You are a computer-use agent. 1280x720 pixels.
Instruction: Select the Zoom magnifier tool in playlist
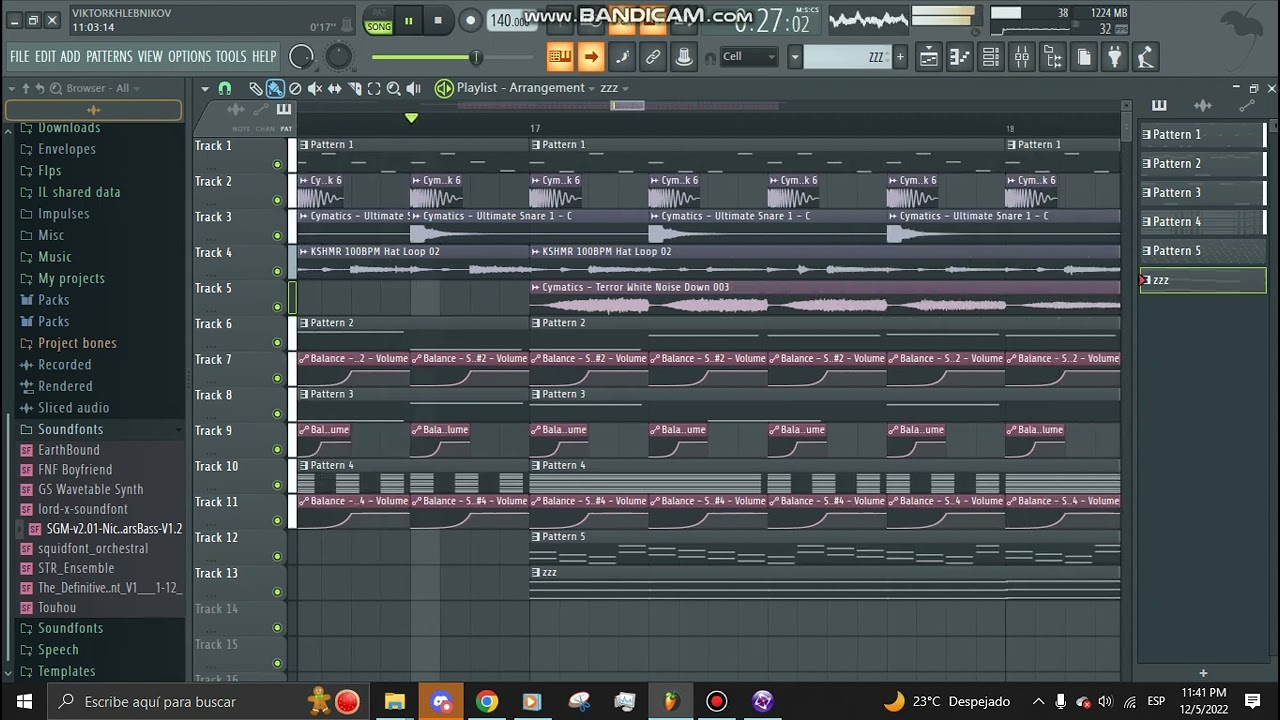pyautogui.click(x=394, y=89)
